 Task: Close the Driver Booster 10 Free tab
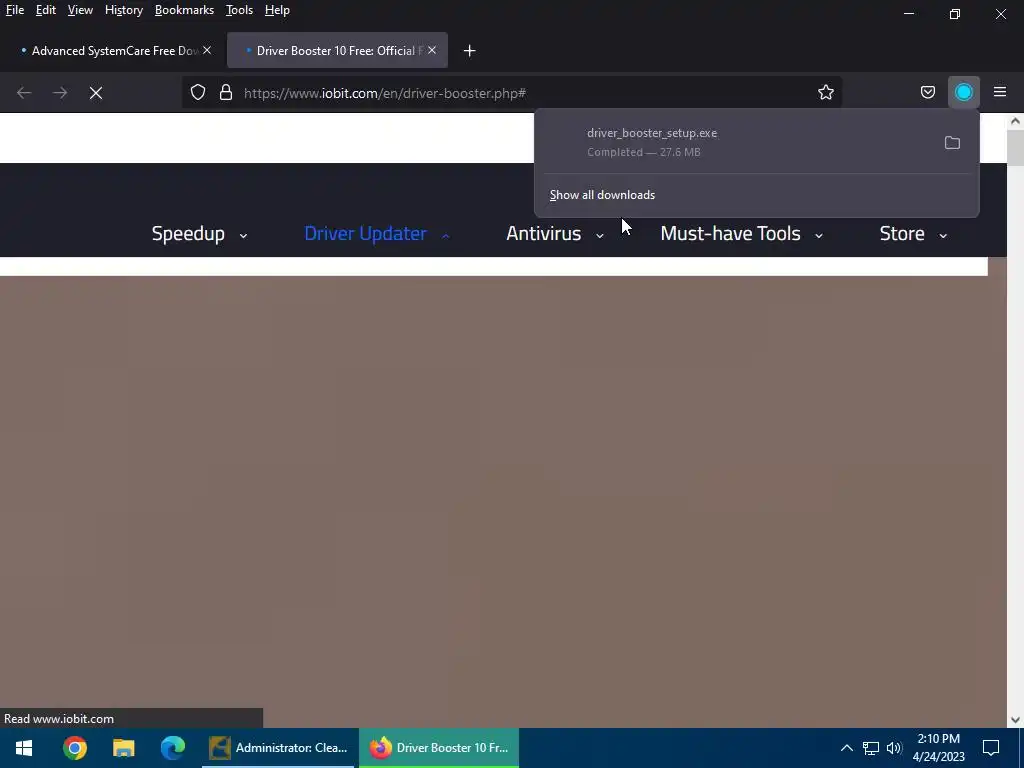point(432,50)
